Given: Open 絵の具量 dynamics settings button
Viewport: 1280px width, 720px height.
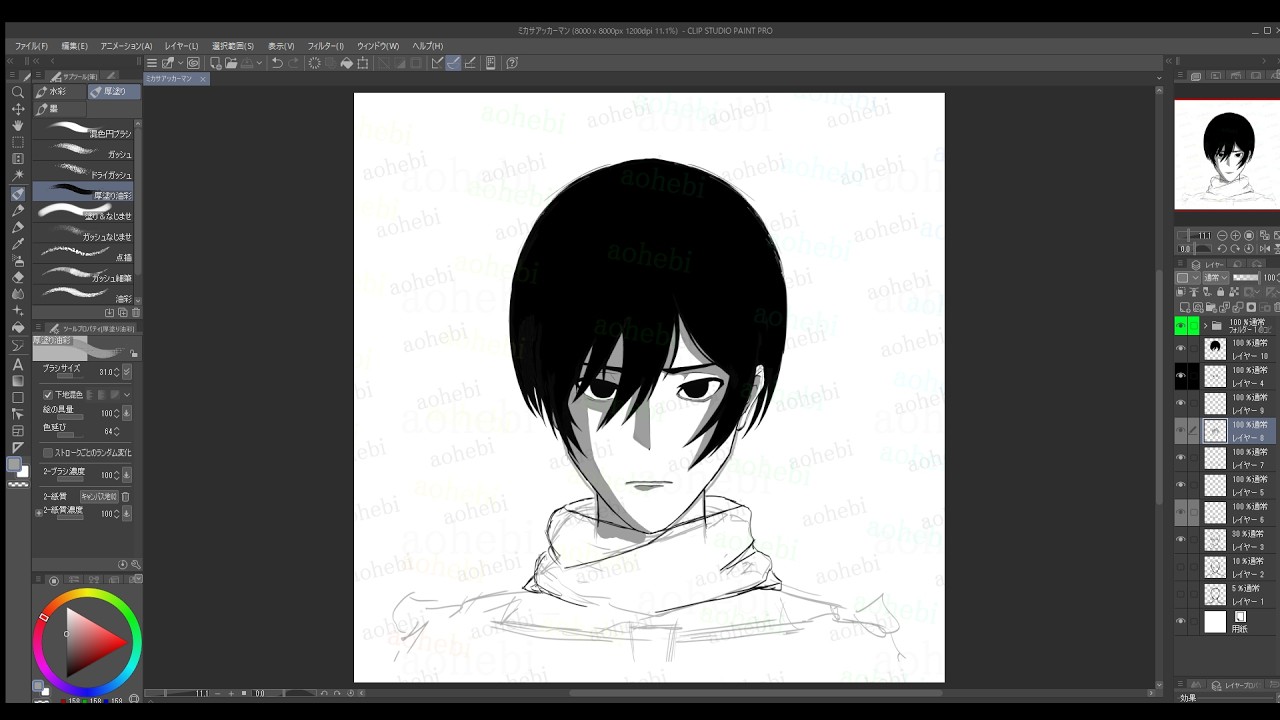Looking at the screenshot, I should [126, 413].
